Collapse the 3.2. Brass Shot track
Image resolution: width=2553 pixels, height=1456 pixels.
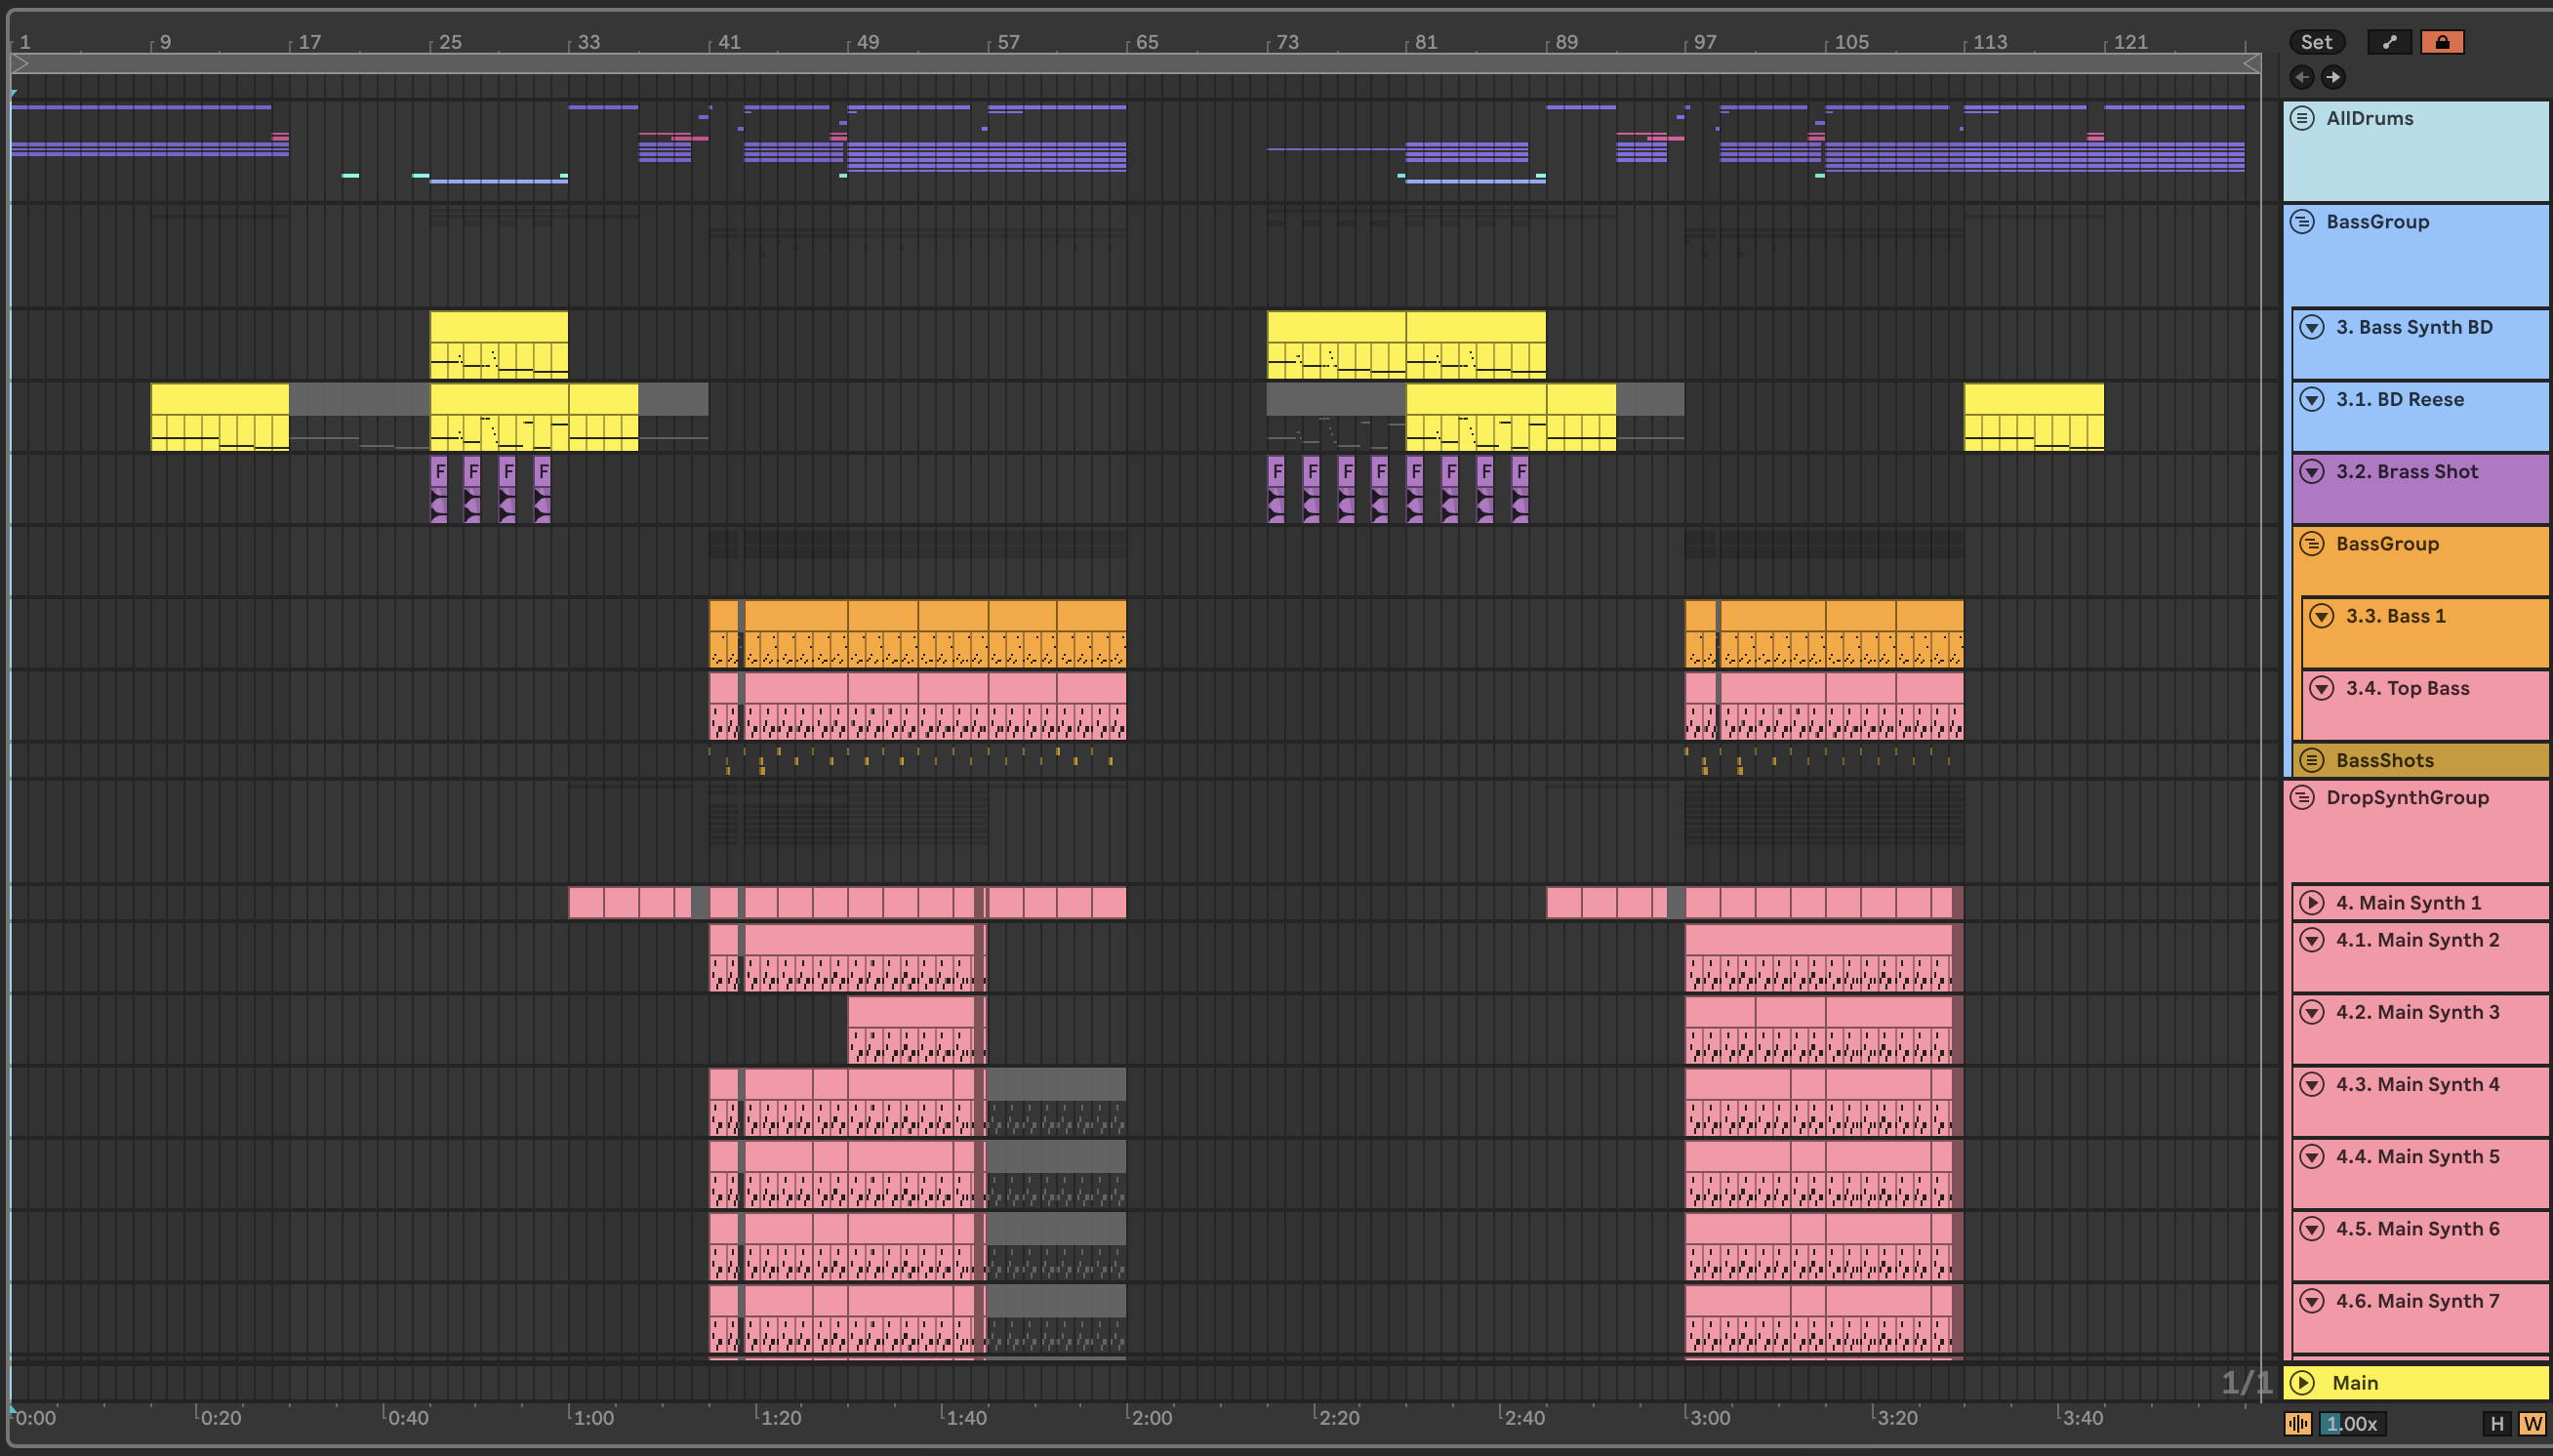(x=2311, y=471)
